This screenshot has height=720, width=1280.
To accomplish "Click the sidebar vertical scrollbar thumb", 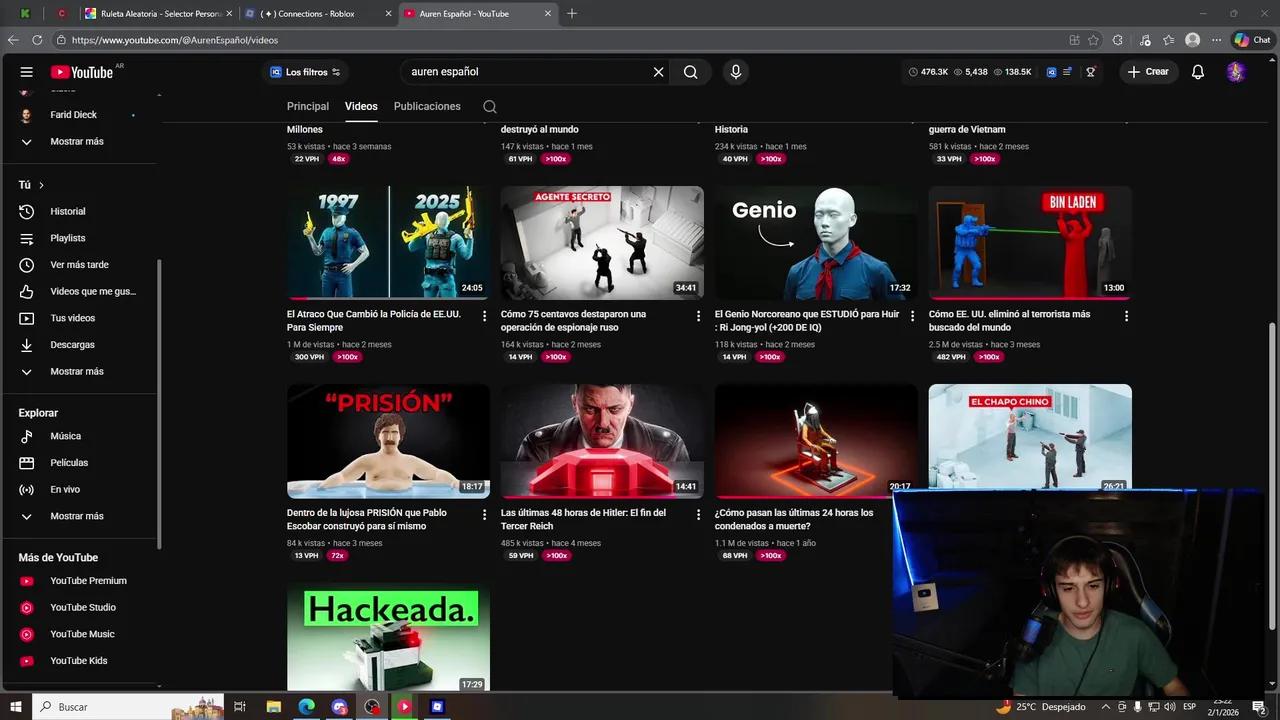I will click(x=158, y=404).
